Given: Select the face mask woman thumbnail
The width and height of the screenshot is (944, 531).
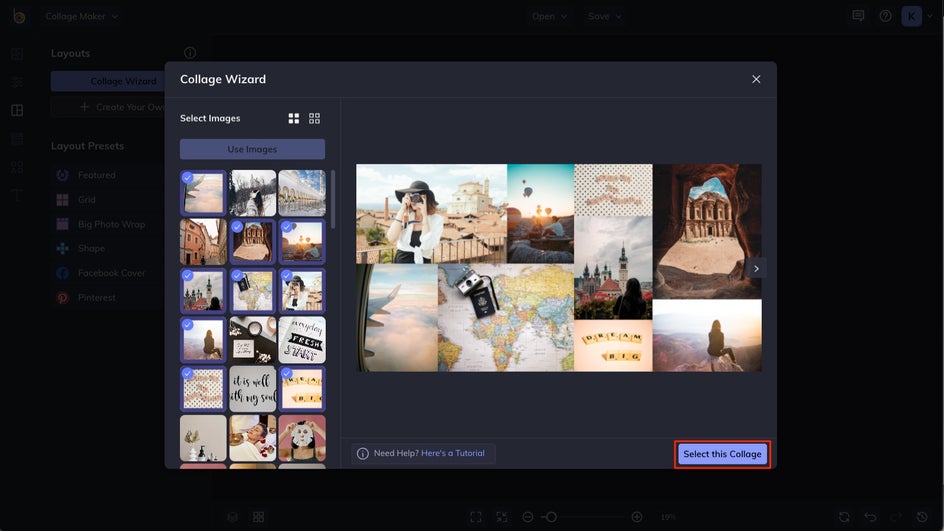Looking at the screenshot, I should 302,438.
